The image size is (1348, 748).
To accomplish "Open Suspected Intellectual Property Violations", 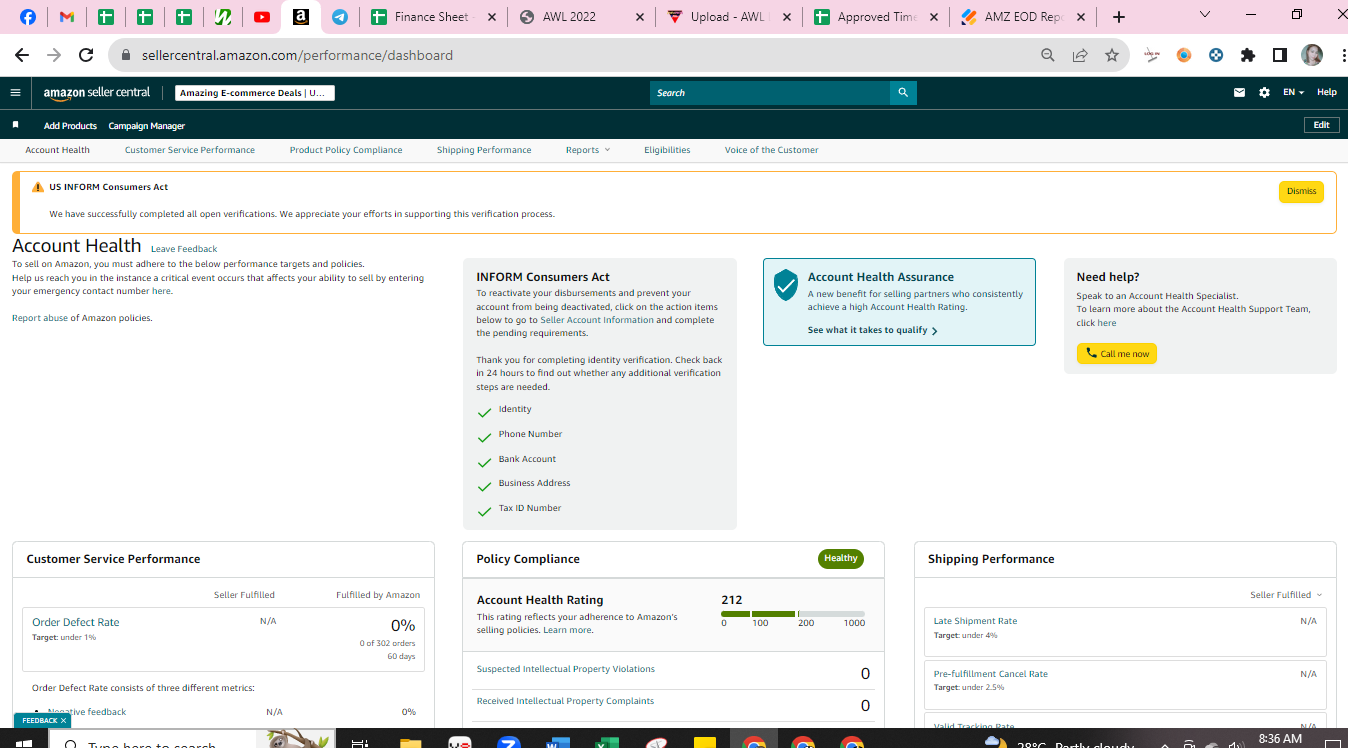I will tap(566, 669).
